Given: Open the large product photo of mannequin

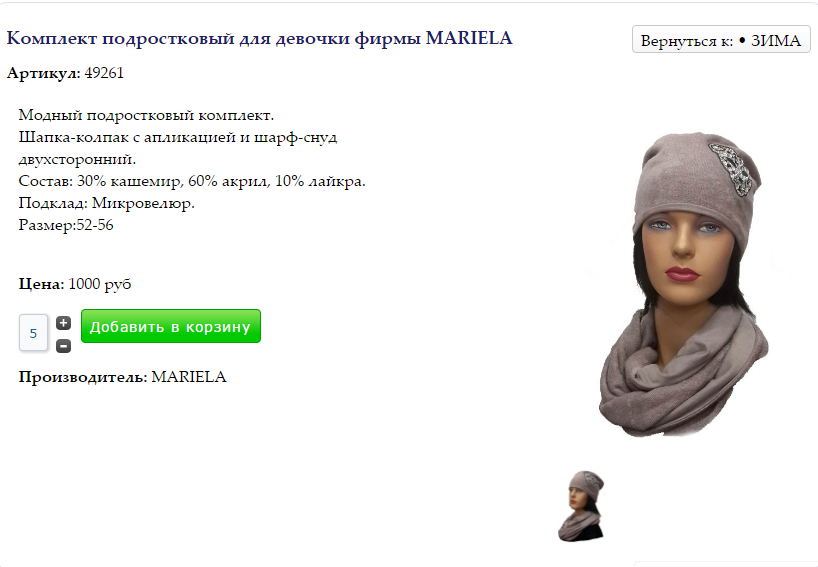Looking at the screenshot, I should (683, 284).
